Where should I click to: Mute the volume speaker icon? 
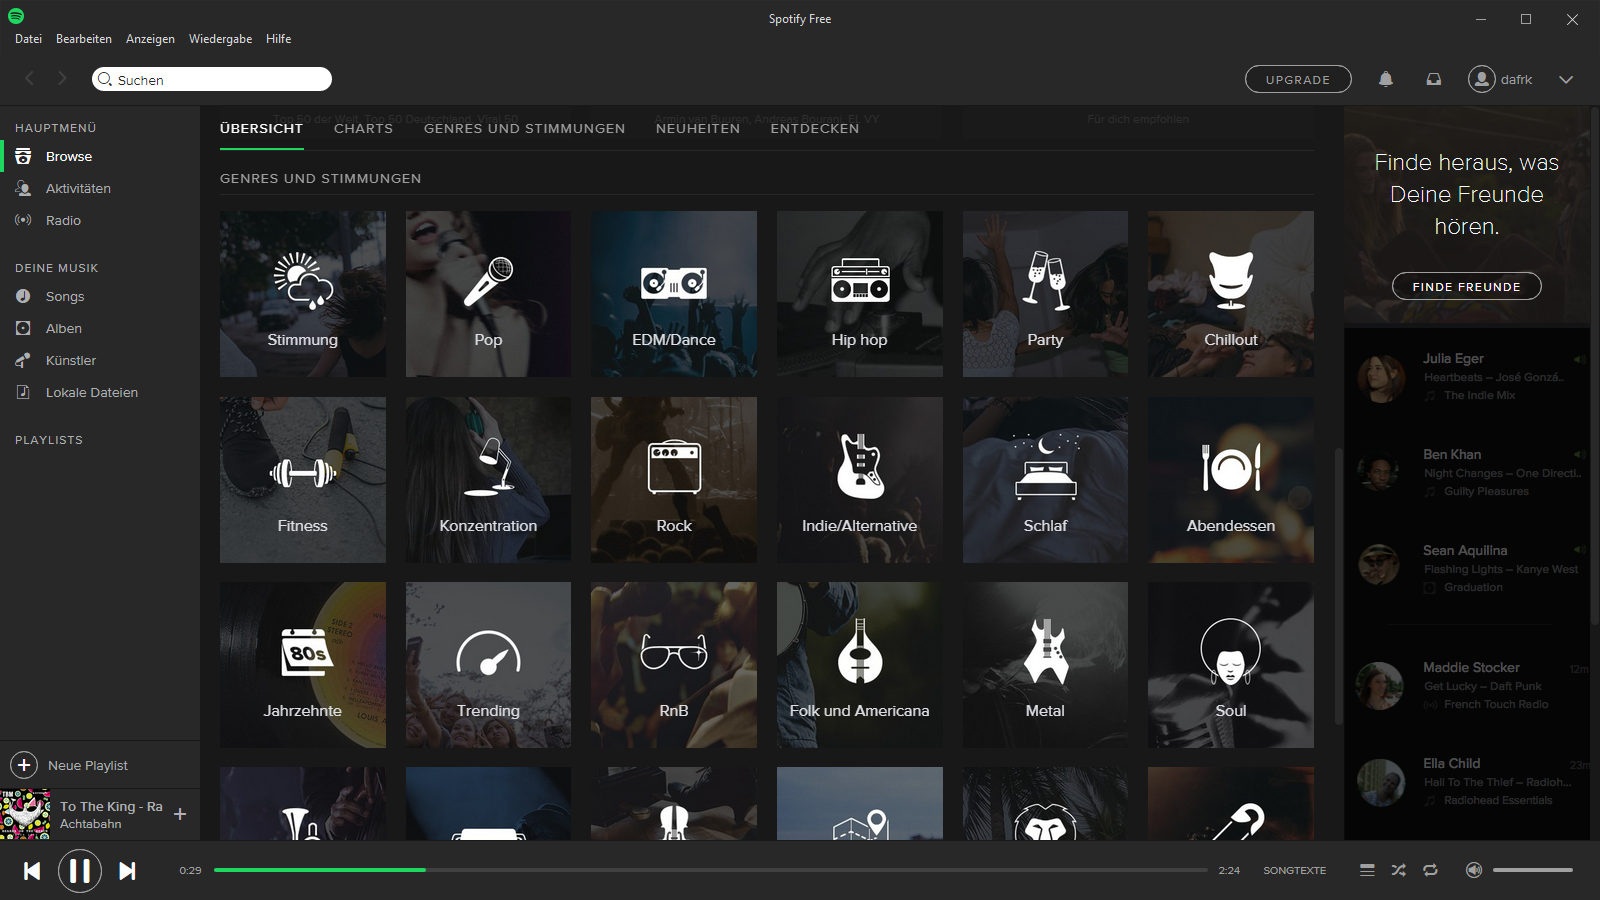(x=1474, y=870)
